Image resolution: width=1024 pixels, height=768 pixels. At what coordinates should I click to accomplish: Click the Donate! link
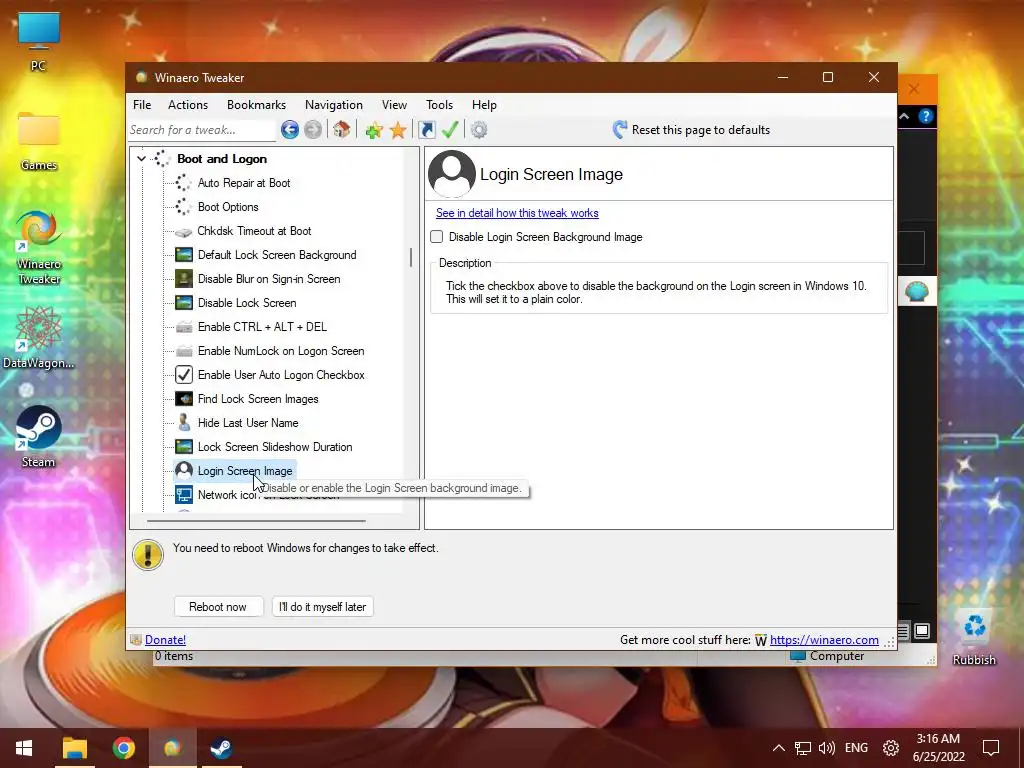click(x=165, y=640)
